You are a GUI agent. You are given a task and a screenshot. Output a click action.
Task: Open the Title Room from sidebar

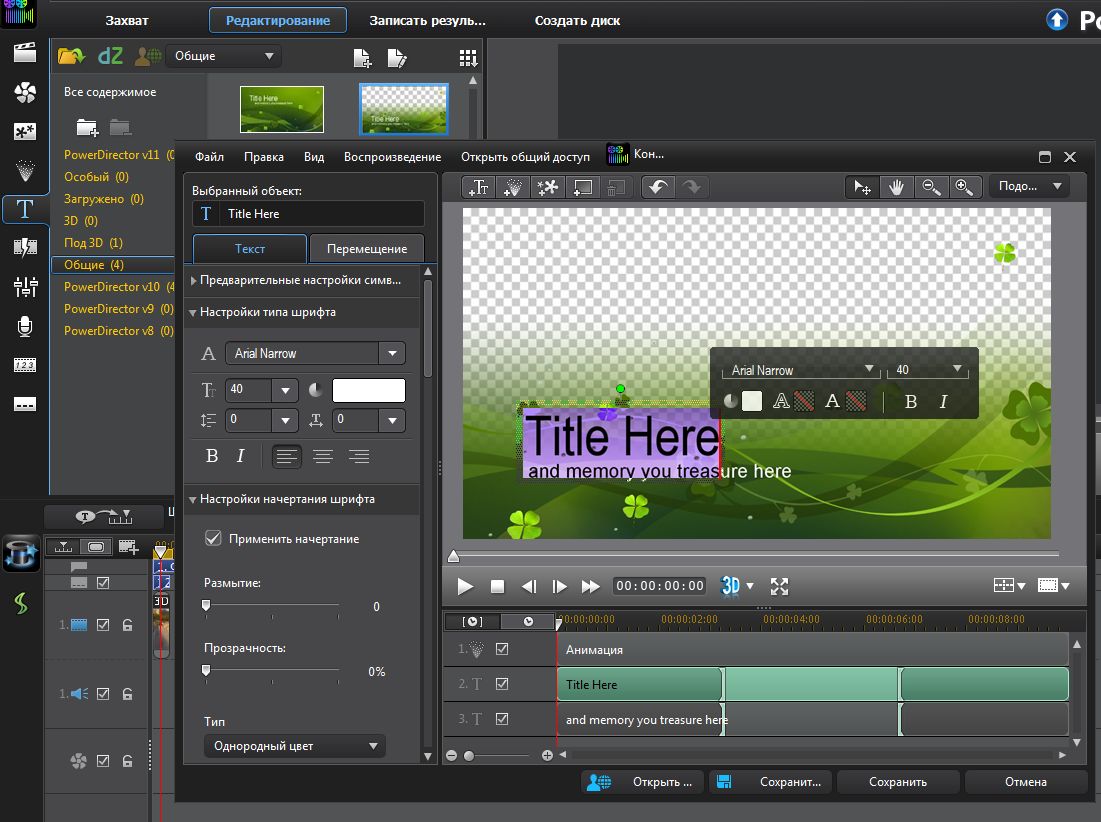(x=25, y=209)
